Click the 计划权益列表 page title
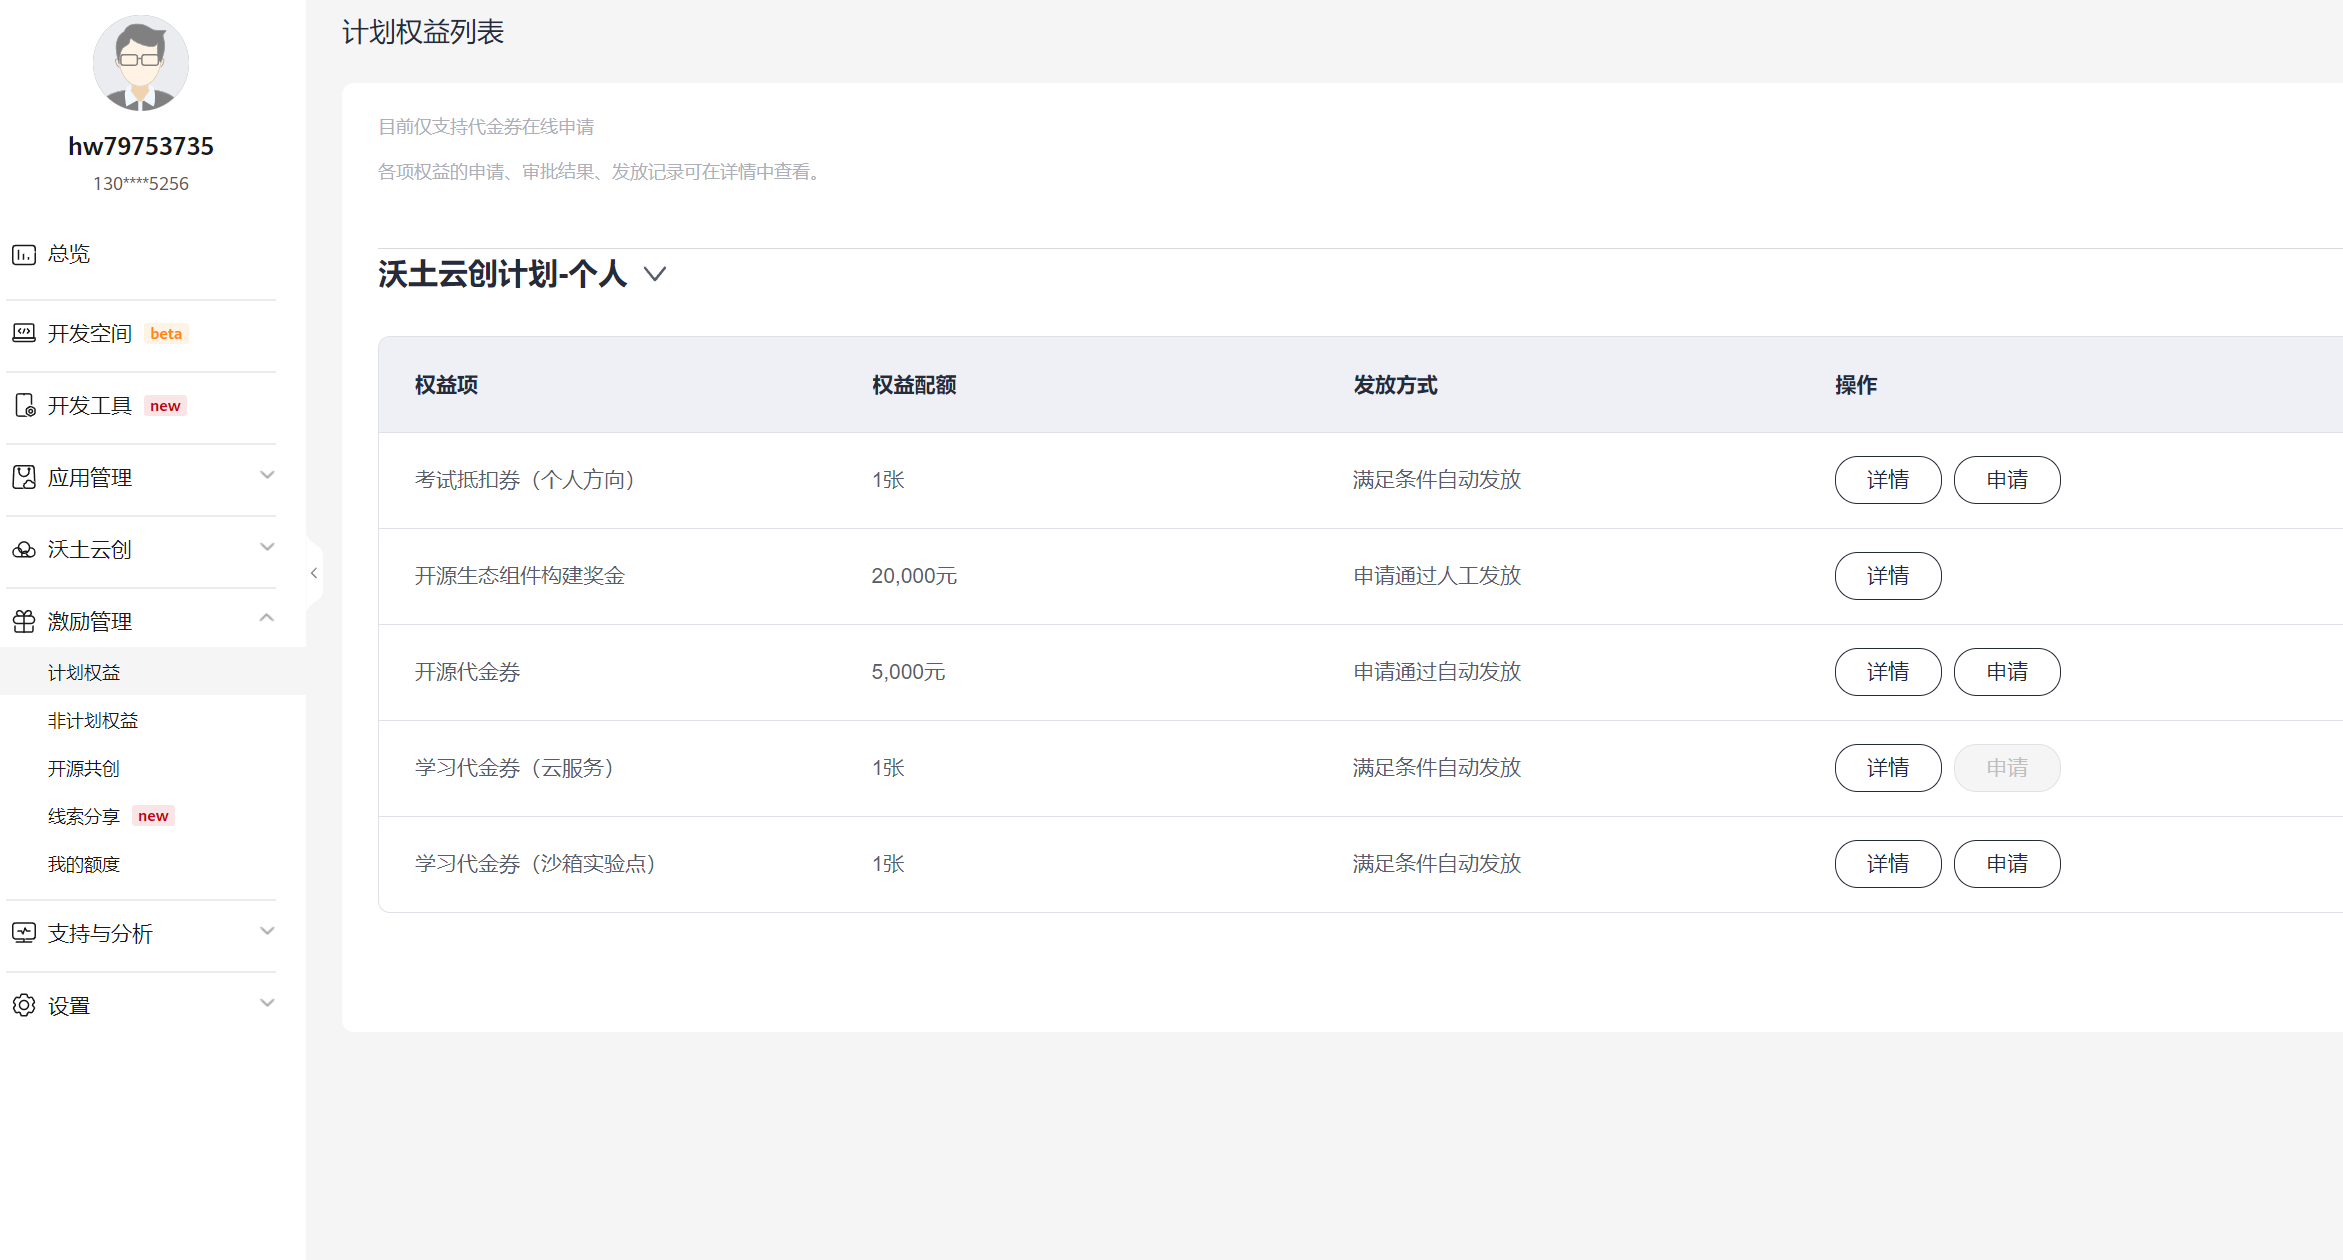Image resolution: width=2343 pixels, height=1260 pixels. pyautogui.click(x=423, y=32)
